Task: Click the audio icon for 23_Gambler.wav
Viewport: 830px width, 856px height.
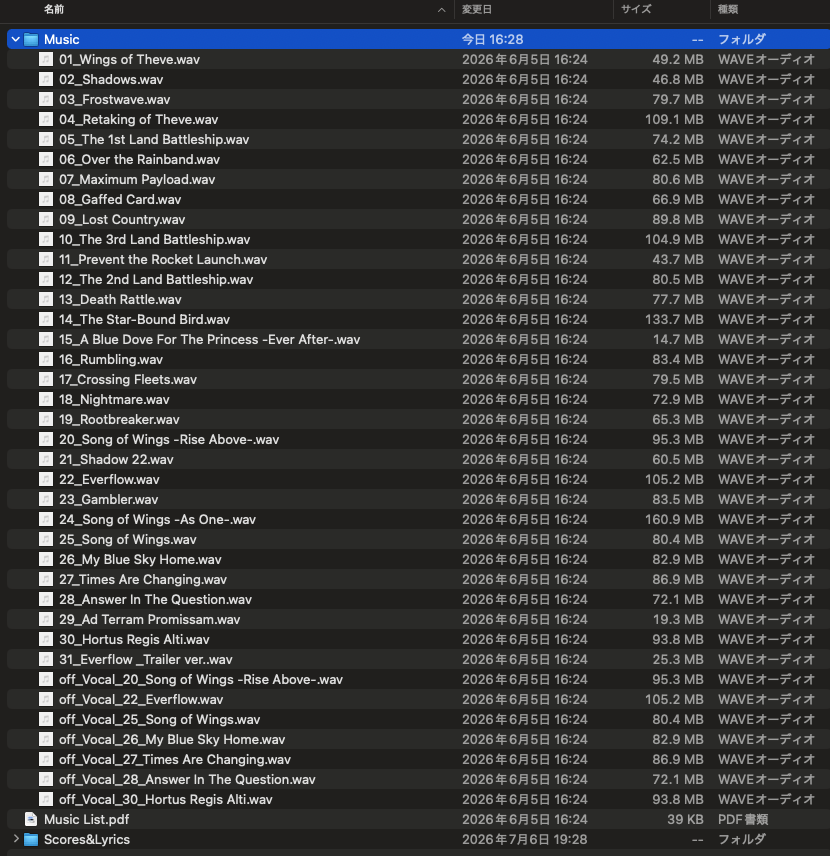Action: tap(46, 500)
